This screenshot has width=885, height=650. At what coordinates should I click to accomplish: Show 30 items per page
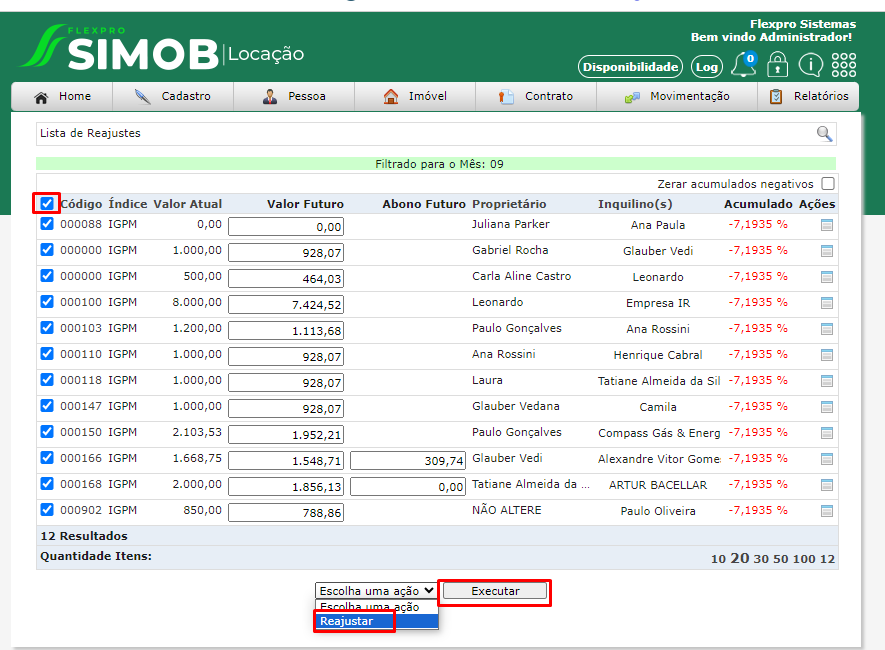[x=761, y=559]
